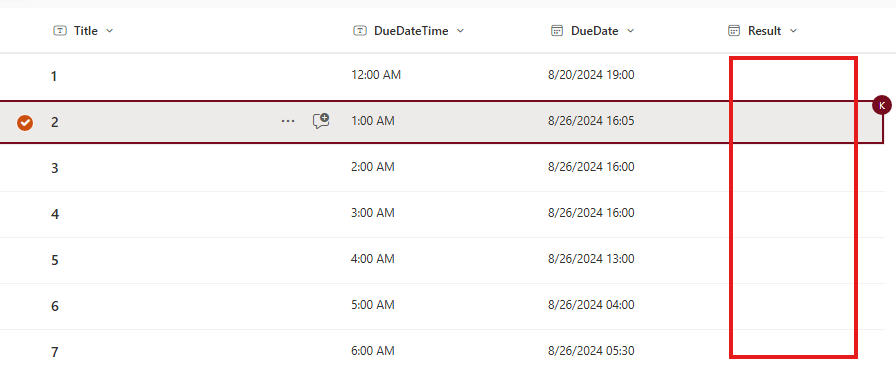Expand the DueDate column dropdown chevron
Viewport: 896px width, 367px height.
pyautogui.click(x=630, y=31)
